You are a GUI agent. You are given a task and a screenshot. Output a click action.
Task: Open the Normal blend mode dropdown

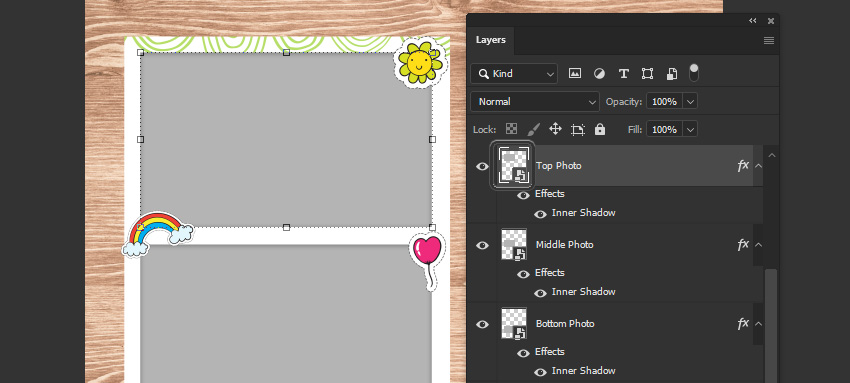[535, 101]
